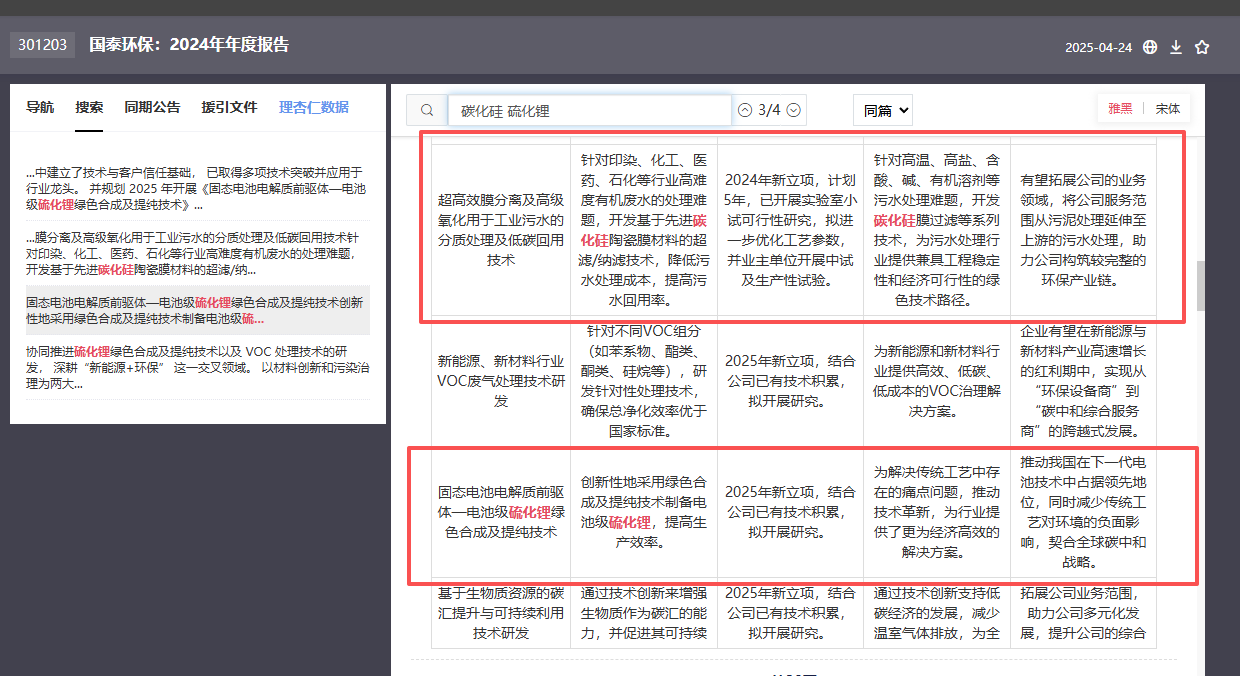Screen dimensions: 1240x676
Task: Select highlighted result 固态电池电解质前驱体
Action: point(196,310)
